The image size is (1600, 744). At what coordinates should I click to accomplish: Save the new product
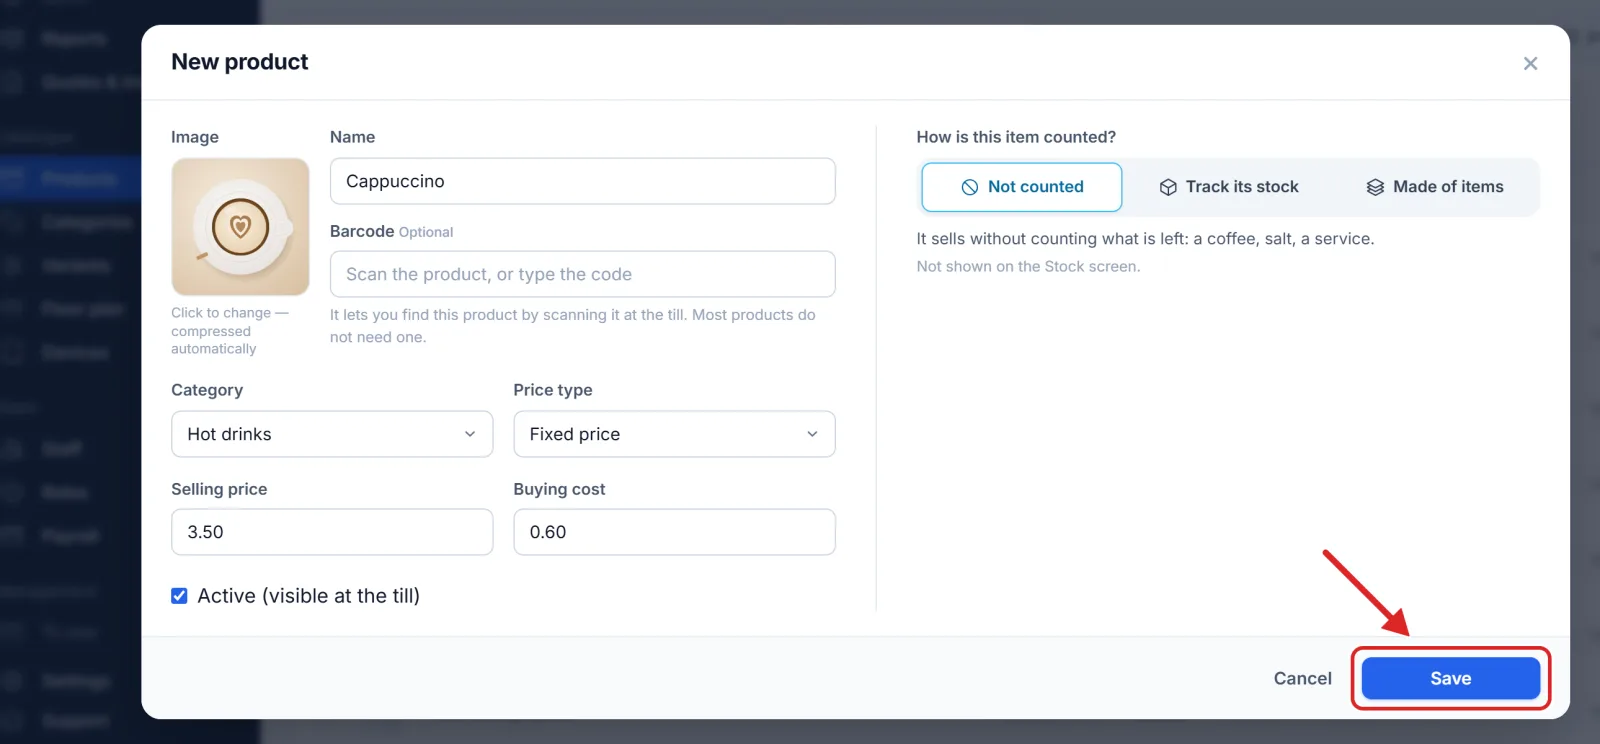(1450, 678)
